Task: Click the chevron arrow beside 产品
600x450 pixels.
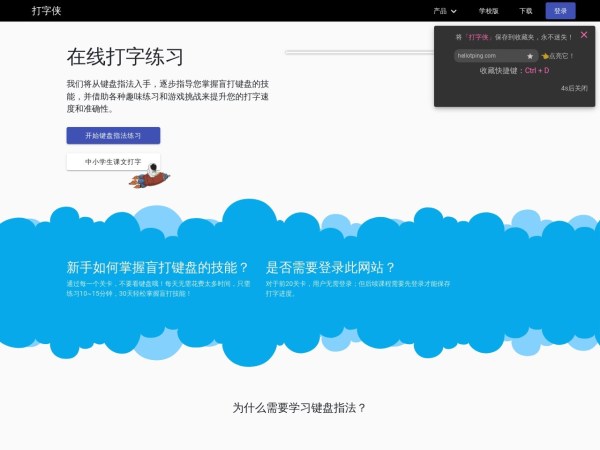Action: point(454,11)
